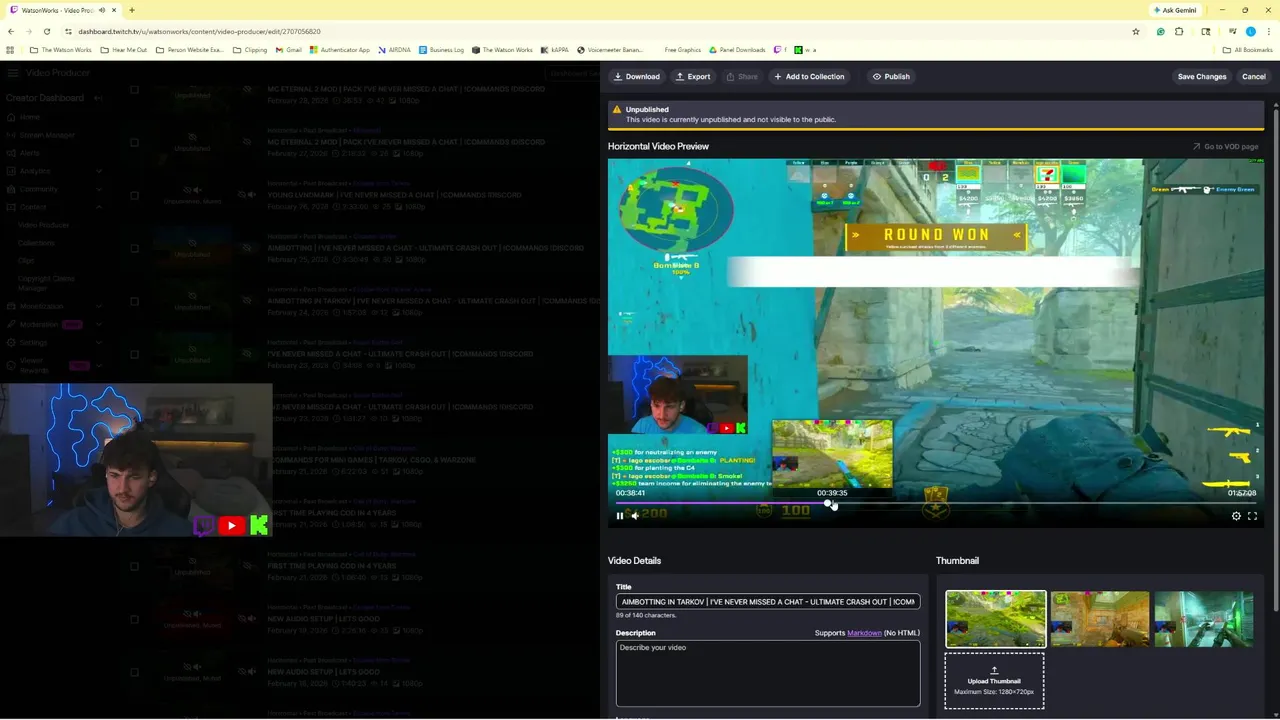Click the browser address bar URL
The width and height of the screenshot is (1280, 720).
pos(199,31)
